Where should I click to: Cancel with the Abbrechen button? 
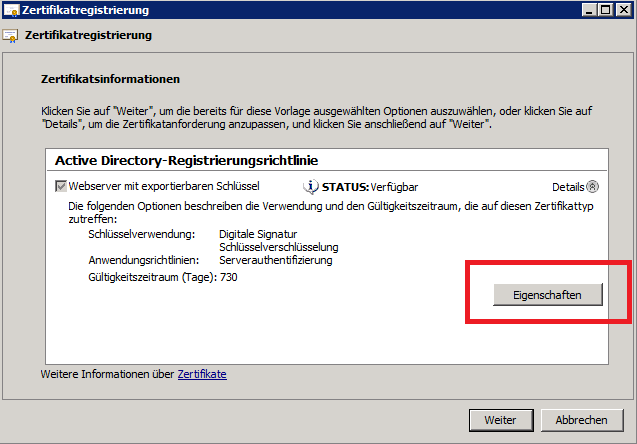point(581,420)
